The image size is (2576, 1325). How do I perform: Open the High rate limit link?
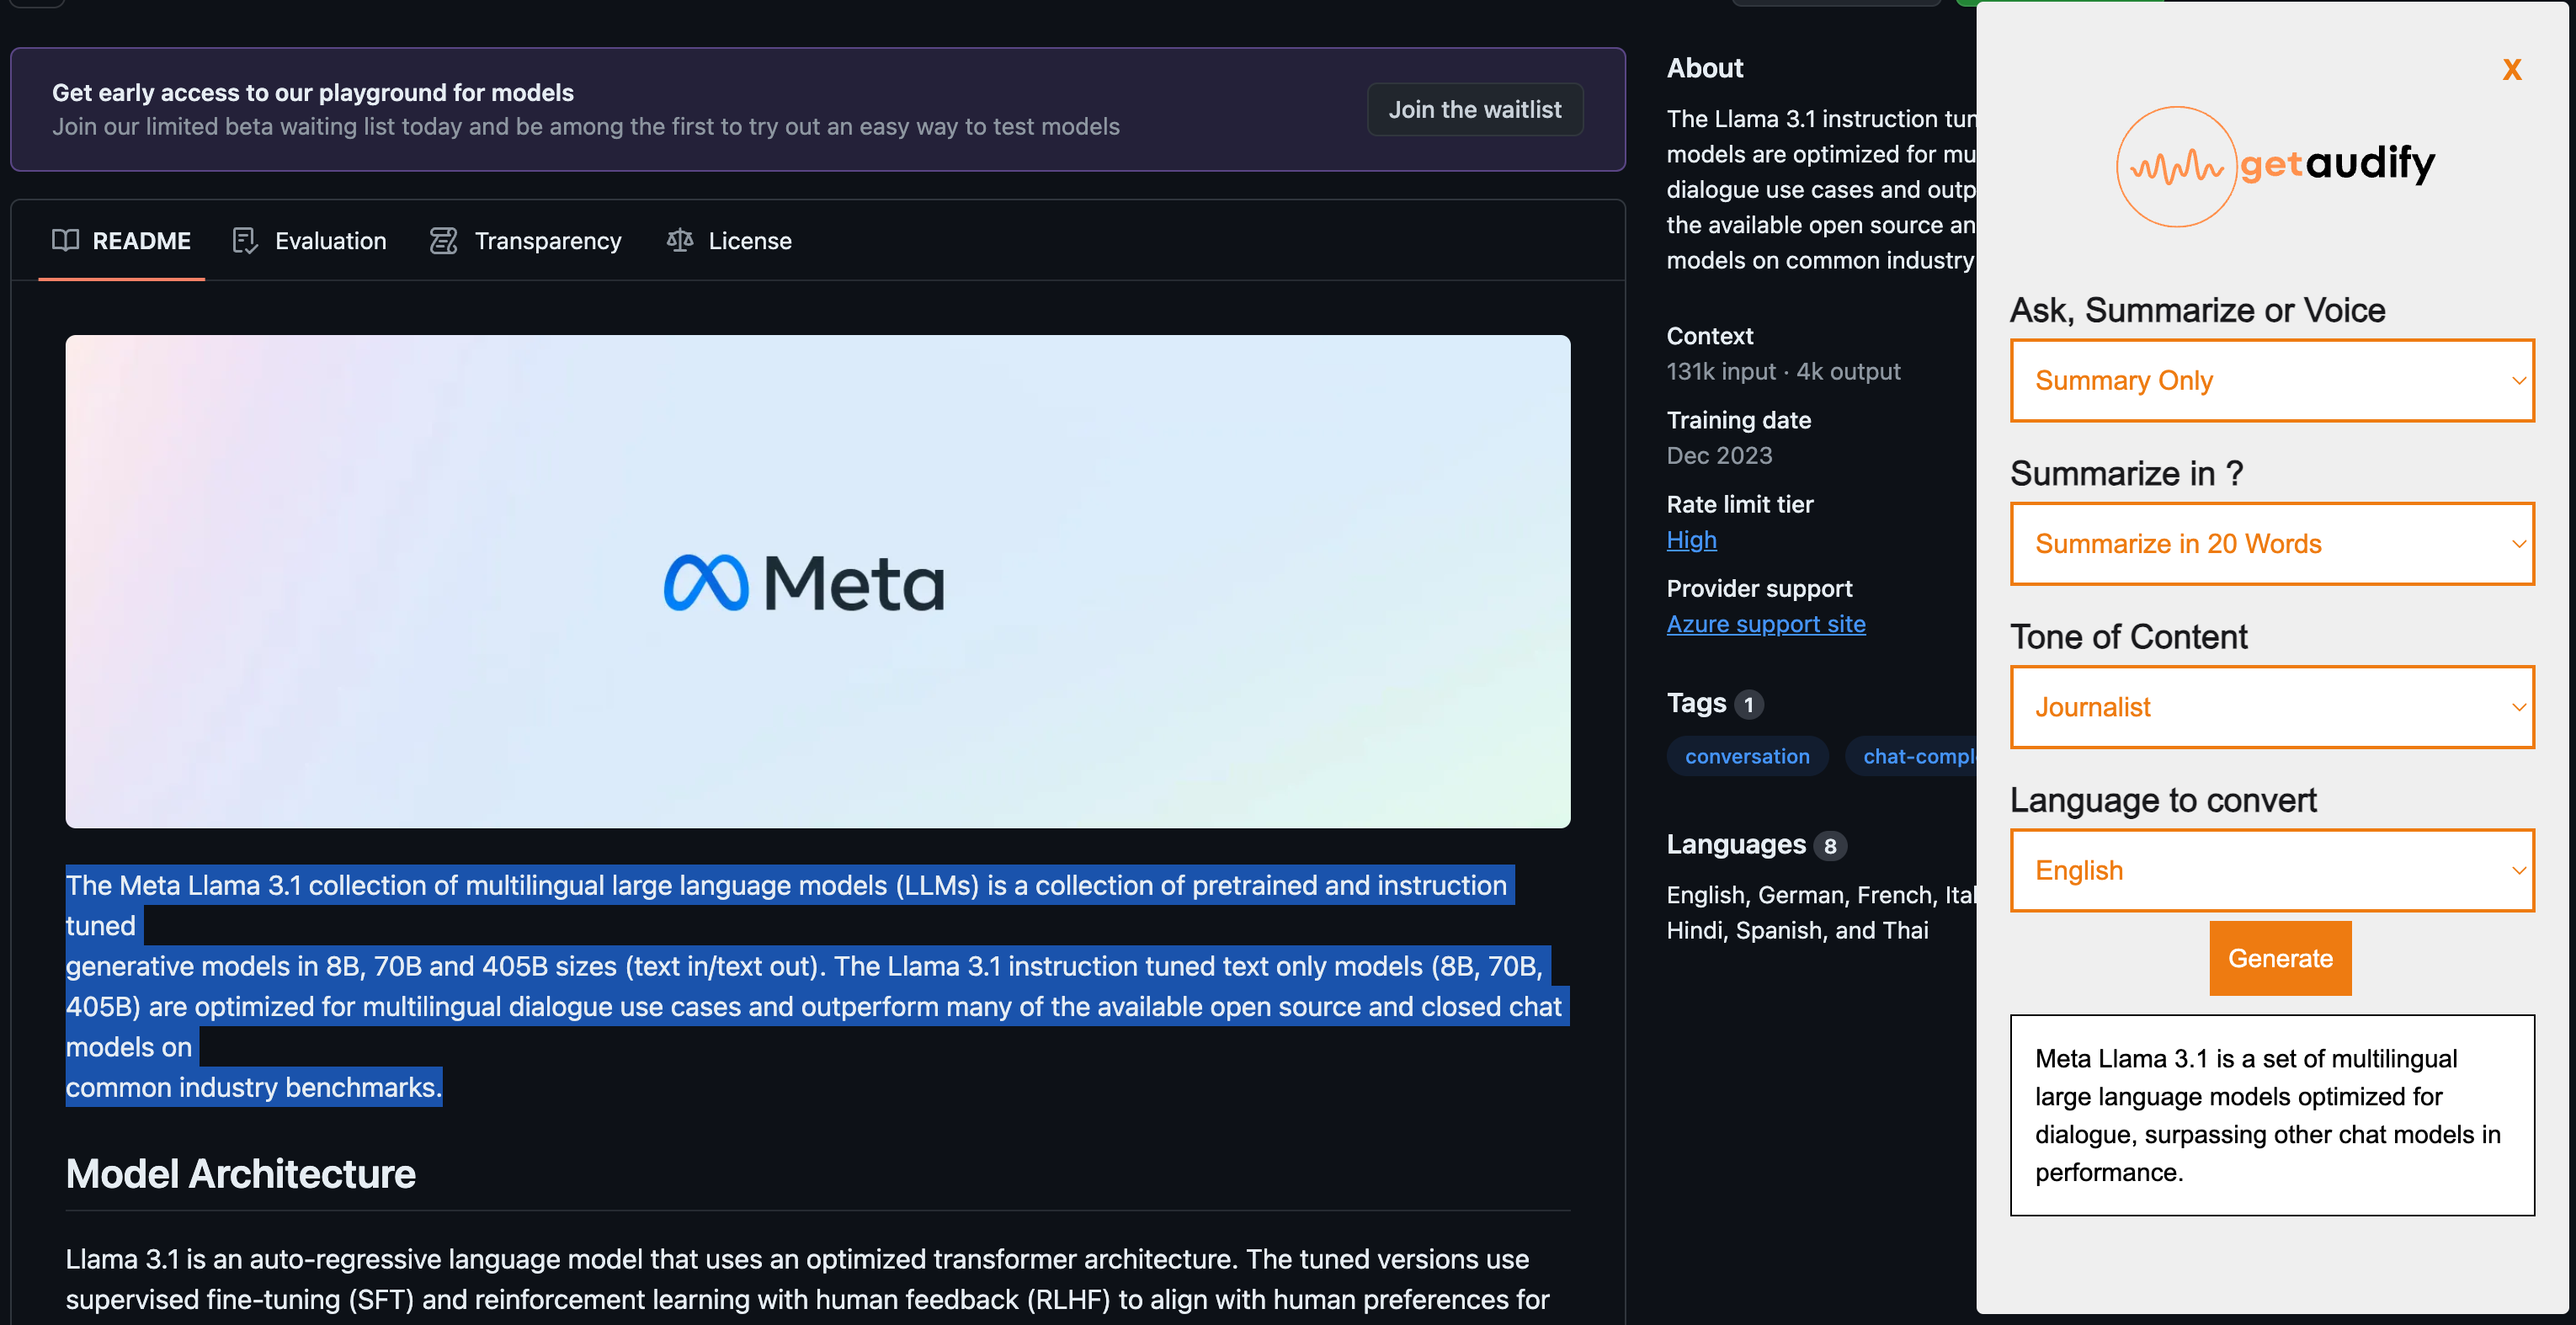coord(1691,540)
